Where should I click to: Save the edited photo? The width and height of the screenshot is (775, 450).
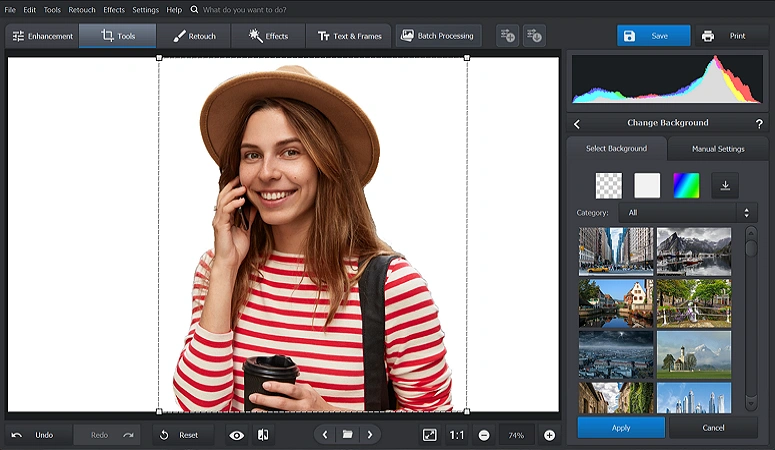(653, 36)
